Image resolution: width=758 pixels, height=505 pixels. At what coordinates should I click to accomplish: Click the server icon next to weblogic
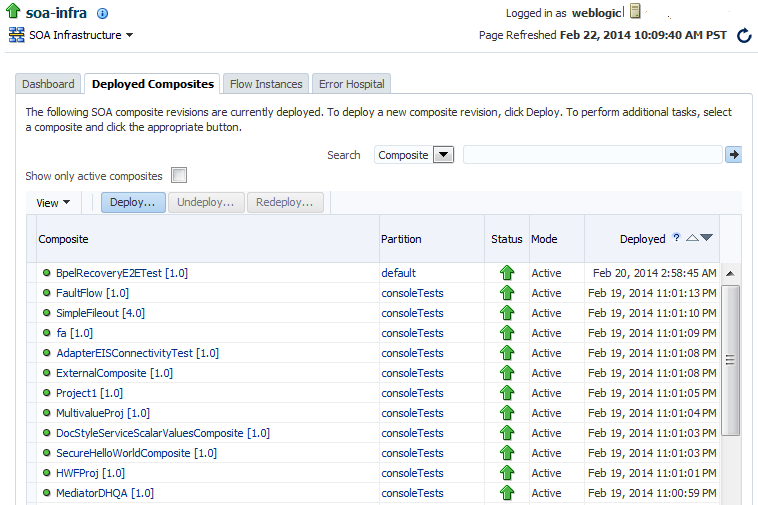tap(636, 11)
